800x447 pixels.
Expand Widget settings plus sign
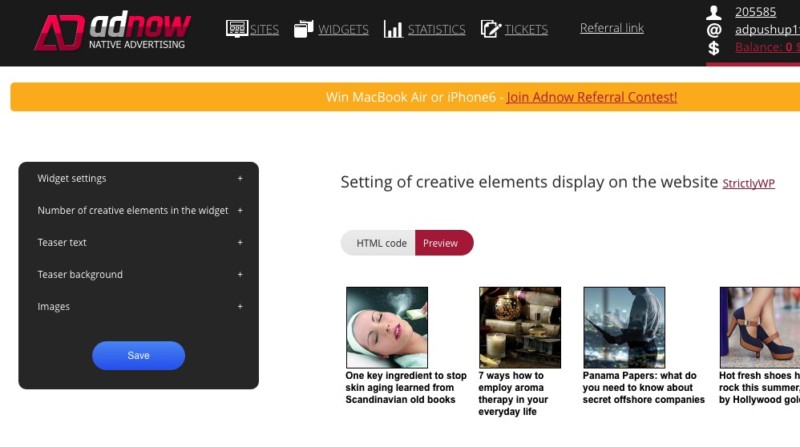(240, 179)
